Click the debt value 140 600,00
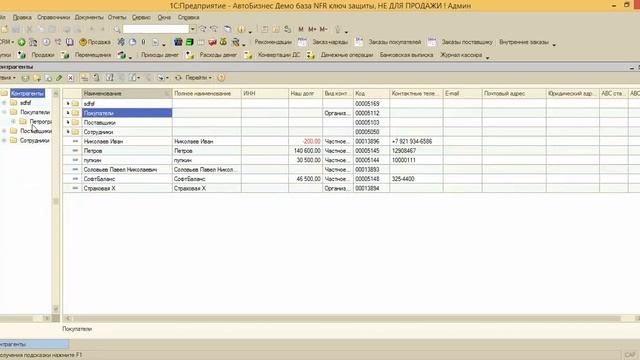This screenshot has height=360, width=640. pyautogui.click(x=307, y=151)
